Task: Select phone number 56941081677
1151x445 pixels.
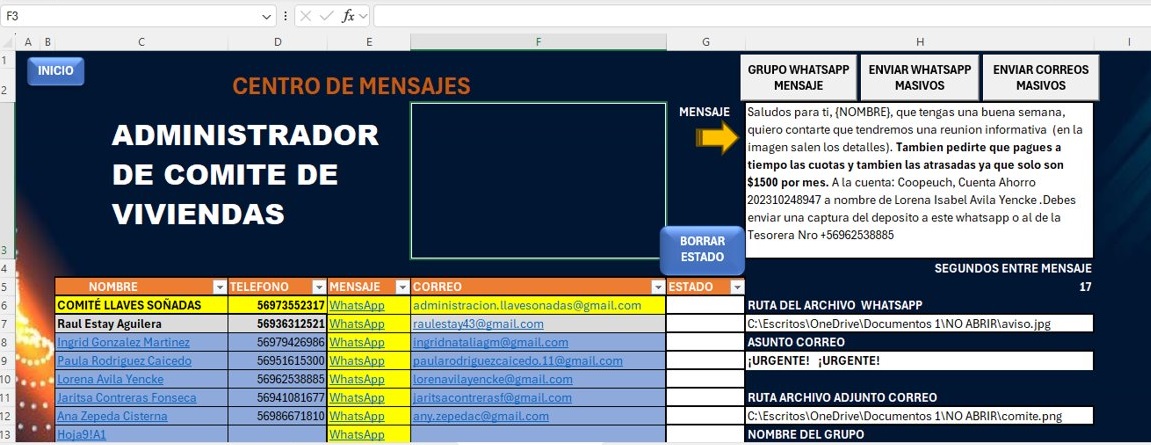Action: click(277, 397)
